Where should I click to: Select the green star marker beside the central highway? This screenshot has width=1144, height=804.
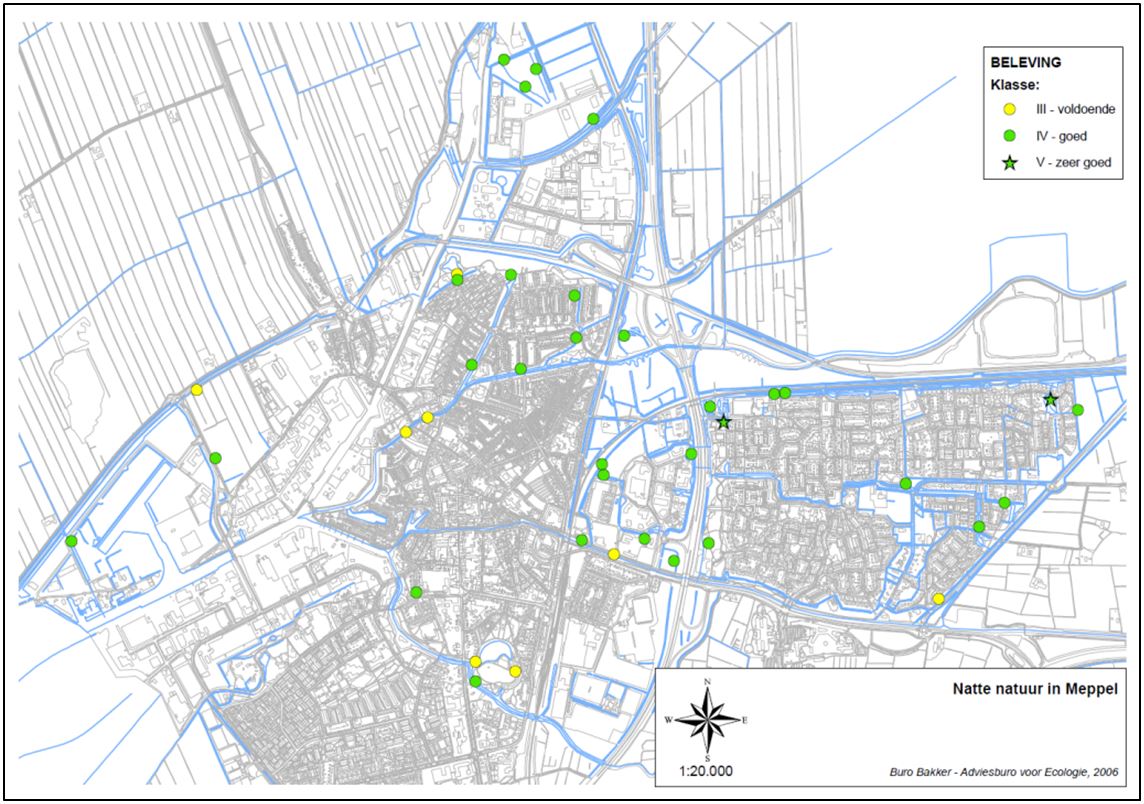point(724,423)
